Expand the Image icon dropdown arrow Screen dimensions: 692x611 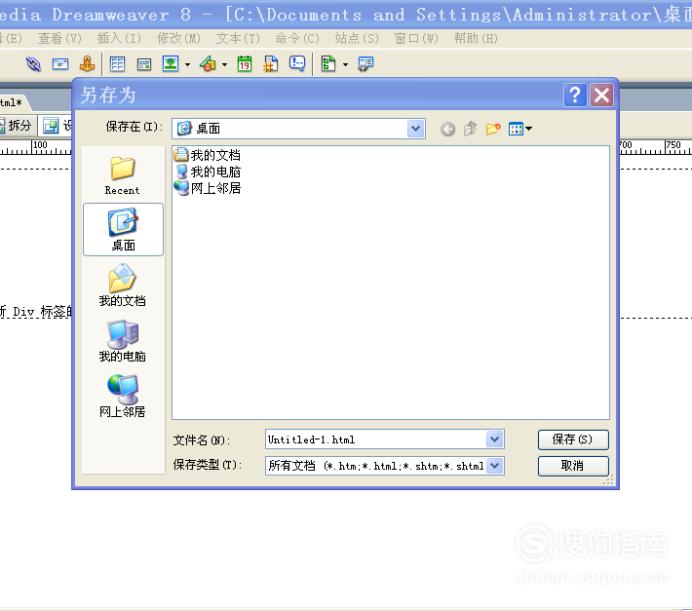coord(188,64)
